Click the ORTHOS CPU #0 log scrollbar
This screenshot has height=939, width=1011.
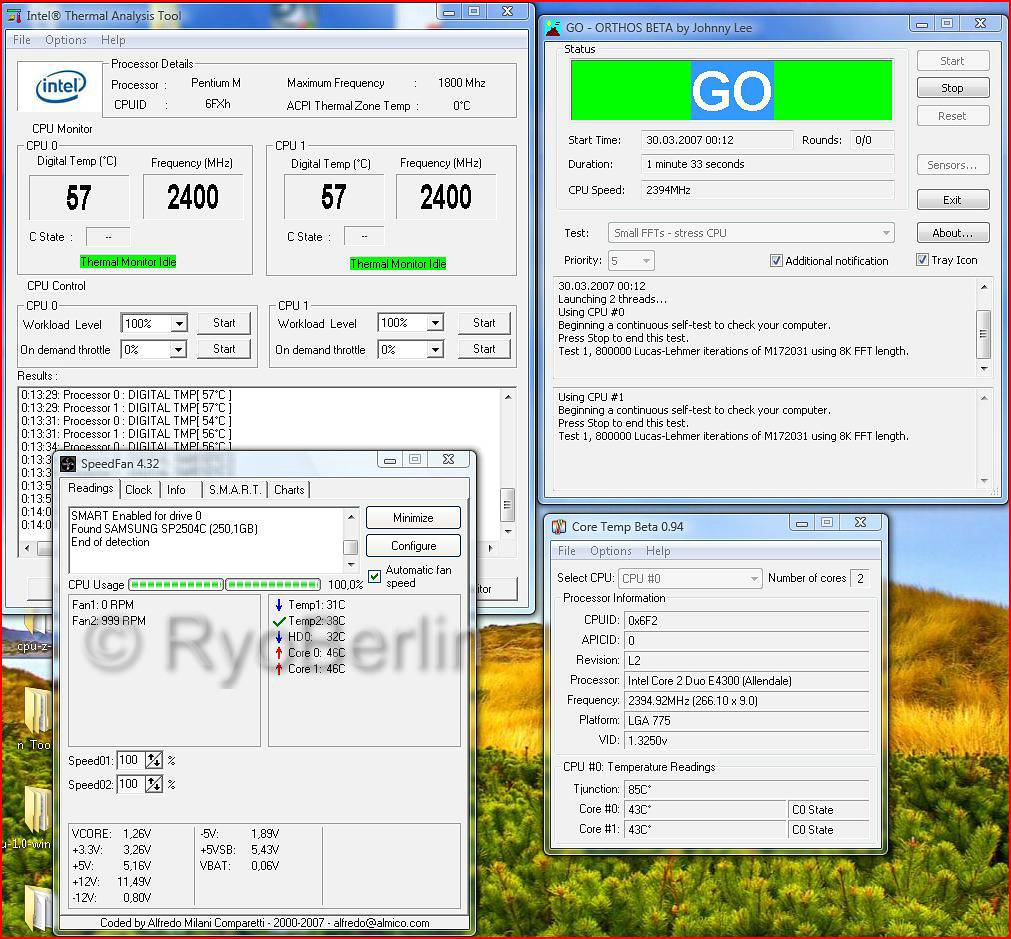[x=983, y=328]
